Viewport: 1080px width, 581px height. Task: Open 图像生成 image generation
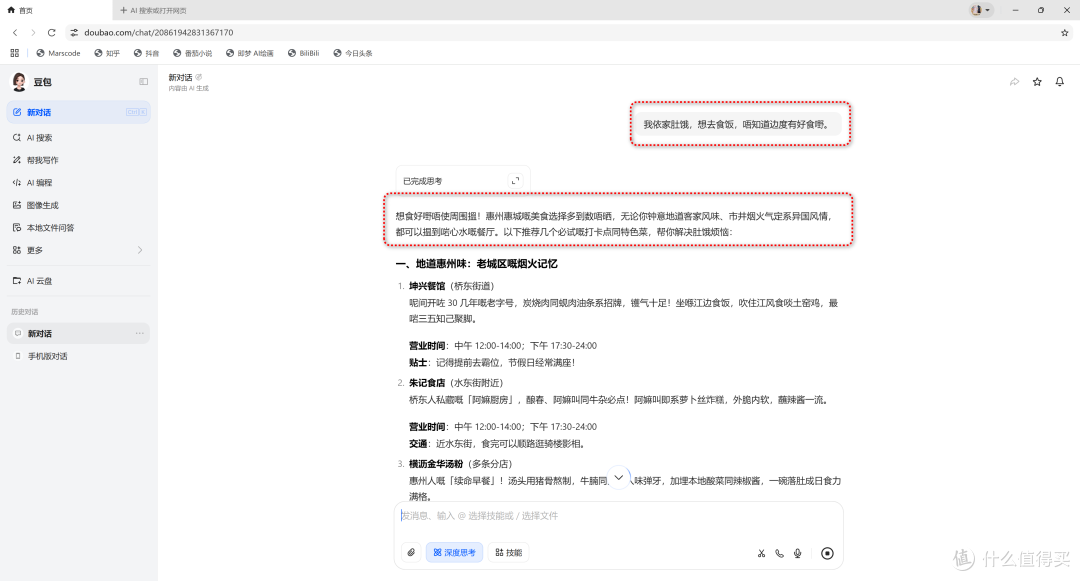(x=79, y=205)
